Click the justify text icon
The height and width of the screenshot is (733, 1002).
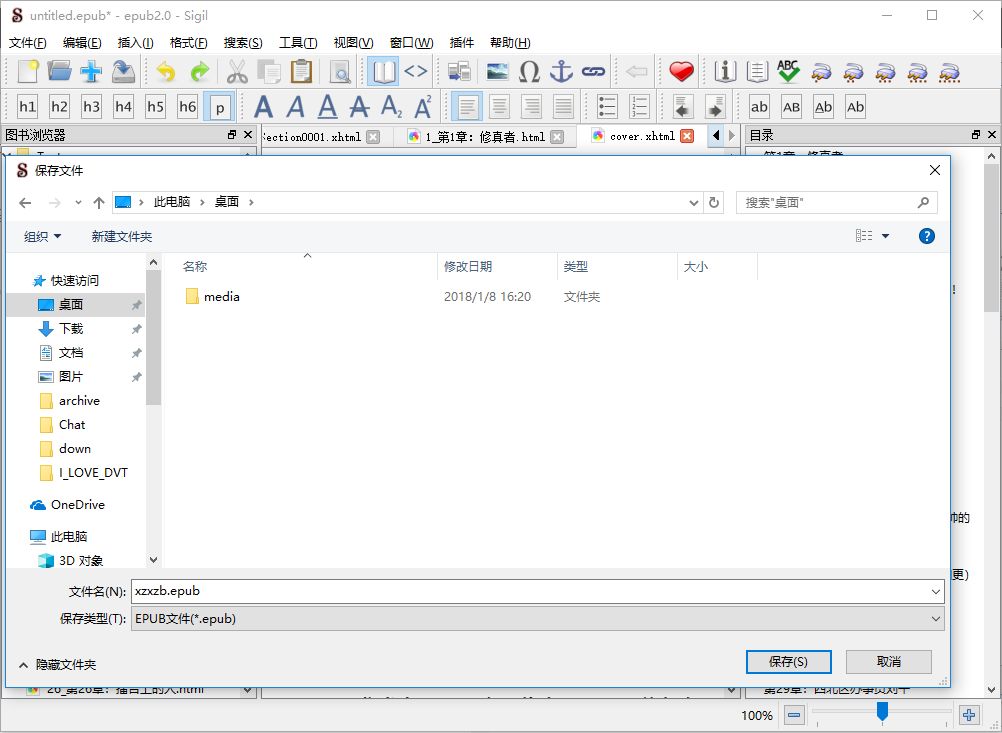pyautogui.click(x=563, y=107)
